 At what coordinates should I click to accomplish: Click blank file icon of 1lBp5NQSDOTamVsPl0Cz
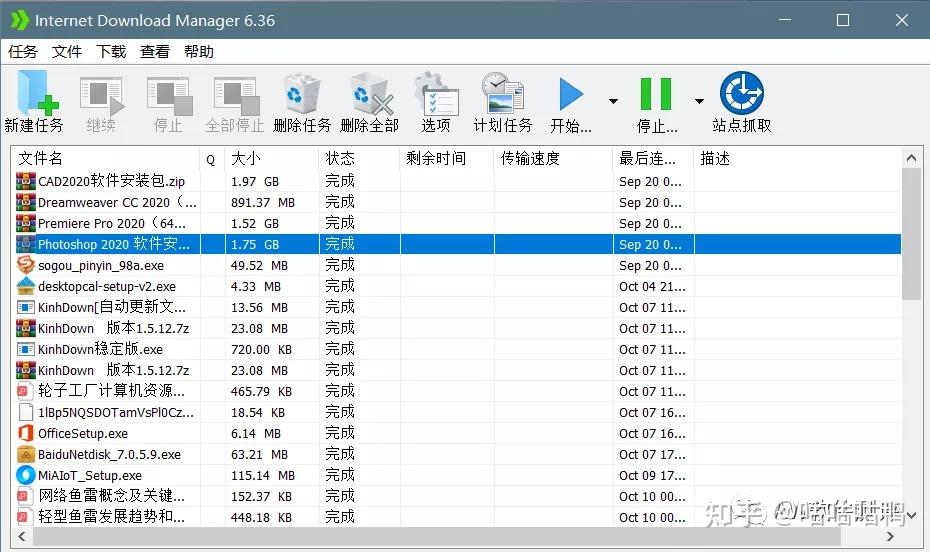pos(26,412)
